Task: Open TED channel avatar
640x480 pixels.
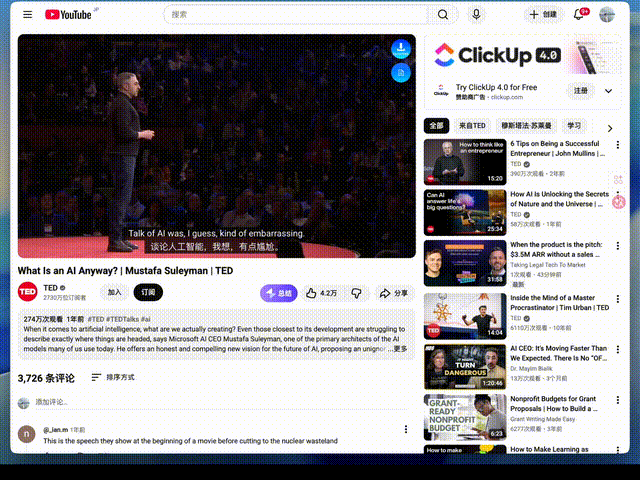Action: point(28,292)
